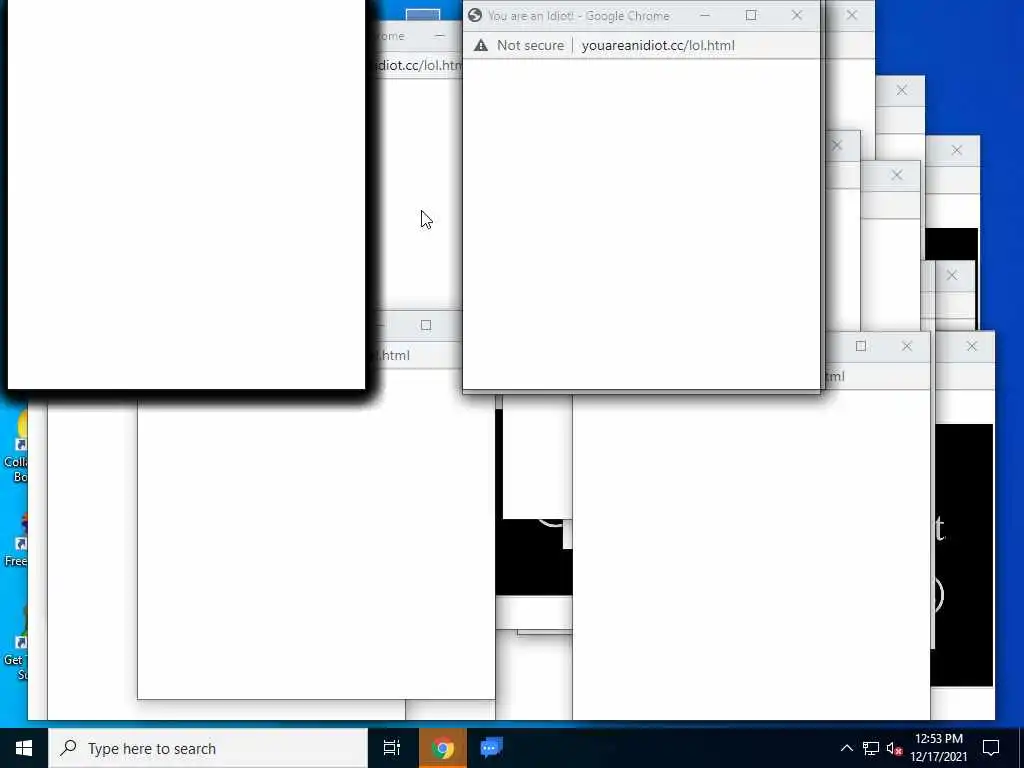Open the Action Center notification icon
The width and height of the screenshot is (1024, 768).
click(991, 748)
